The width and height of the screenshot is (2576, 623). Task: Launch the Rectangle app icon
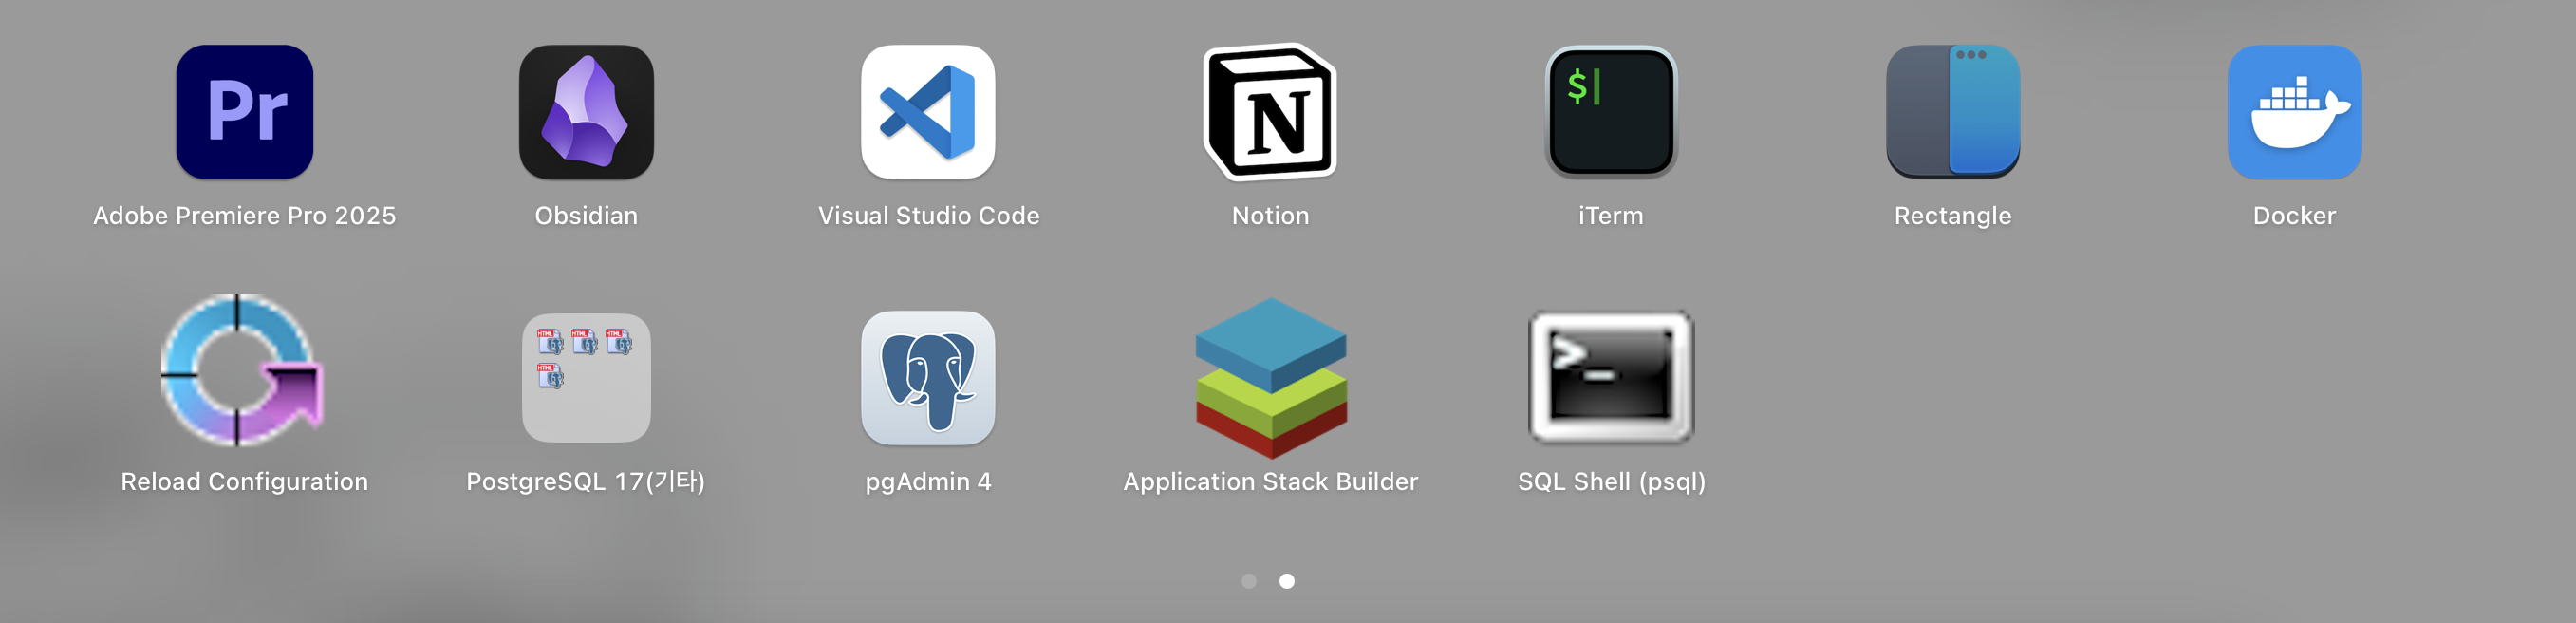[x=1953, y=112]
